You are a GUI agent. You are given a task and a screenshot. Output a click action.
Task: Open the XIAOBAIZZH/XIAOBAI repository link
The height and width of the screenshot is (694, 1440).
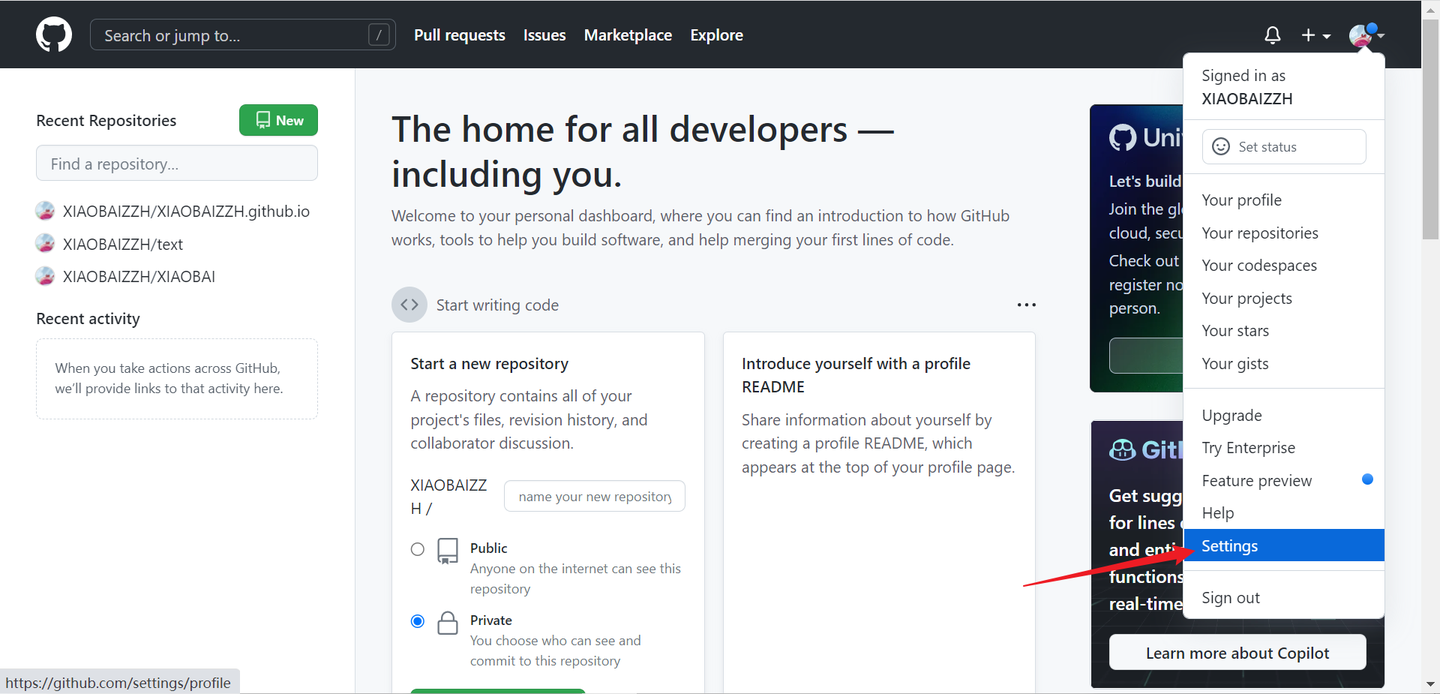(139, 276)
